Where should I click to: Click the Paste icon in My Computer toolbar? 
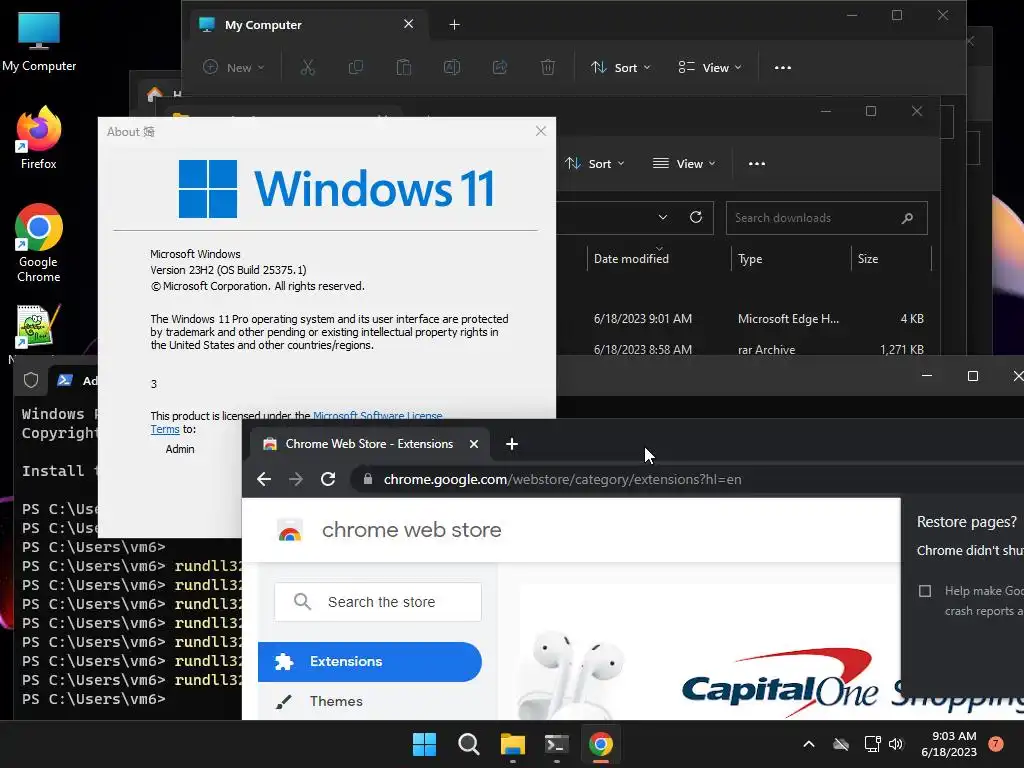tap(404, 67)
